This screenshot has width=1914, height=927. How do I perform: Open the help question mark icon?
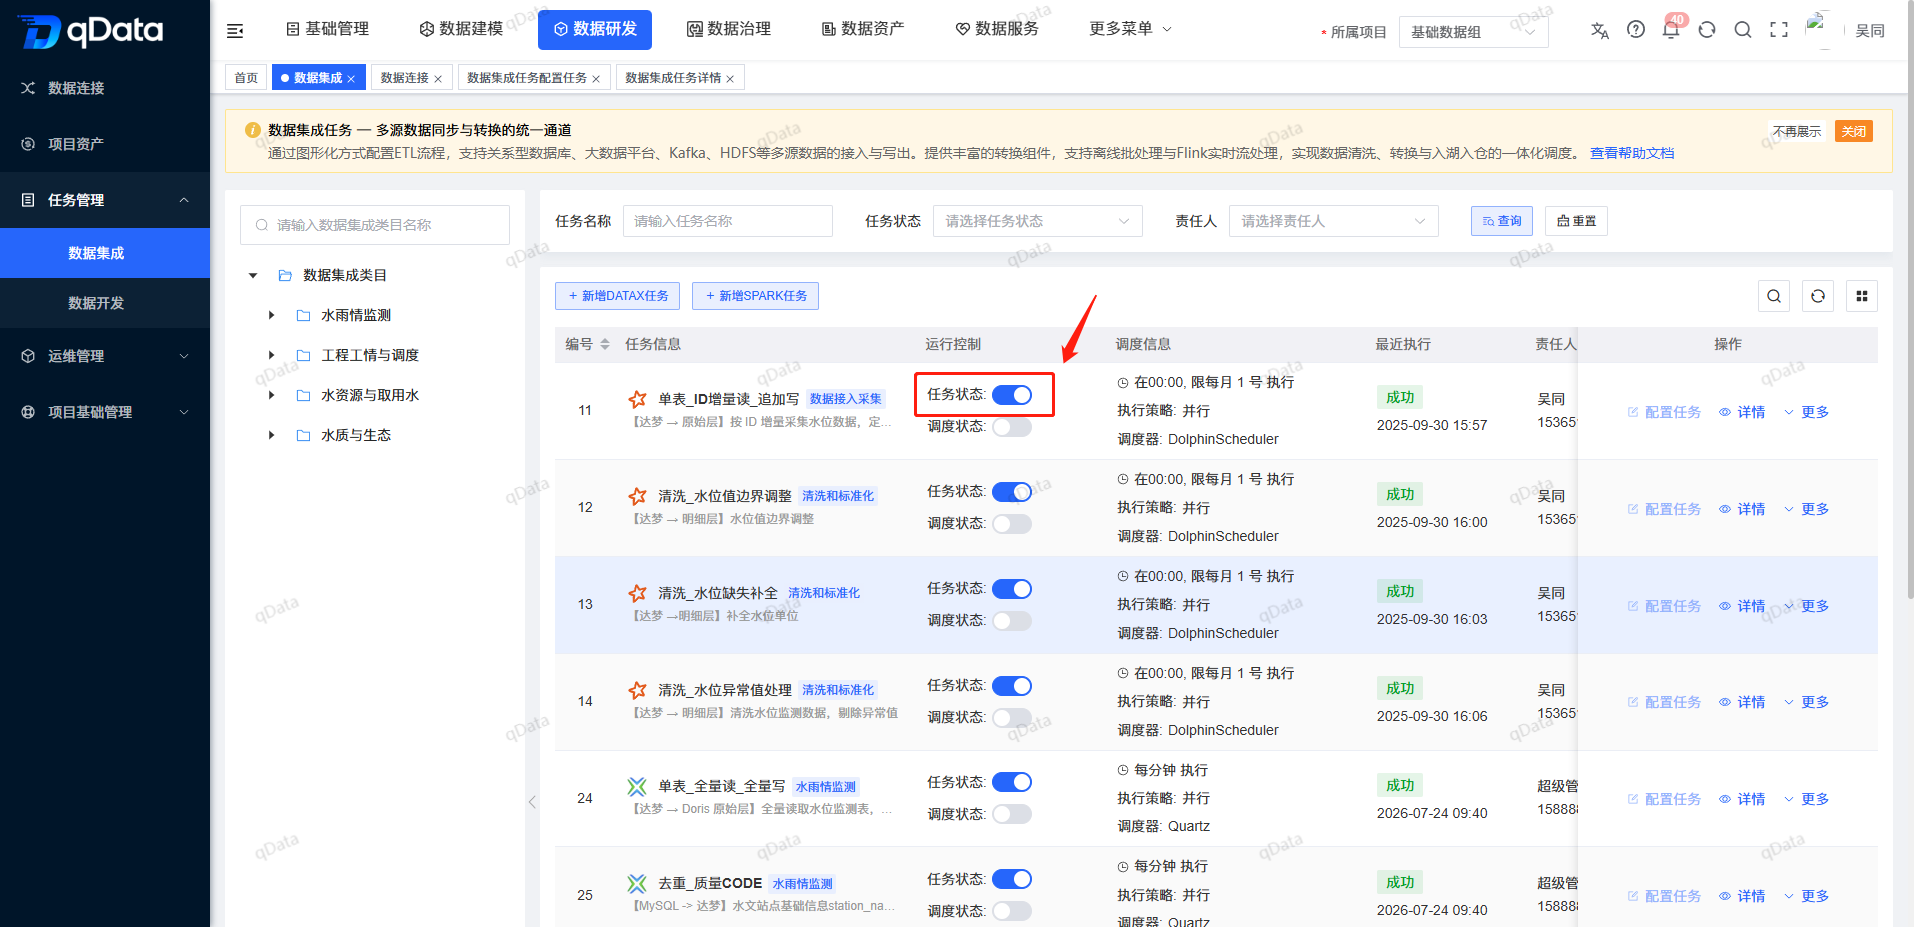tap(1636, 30)
